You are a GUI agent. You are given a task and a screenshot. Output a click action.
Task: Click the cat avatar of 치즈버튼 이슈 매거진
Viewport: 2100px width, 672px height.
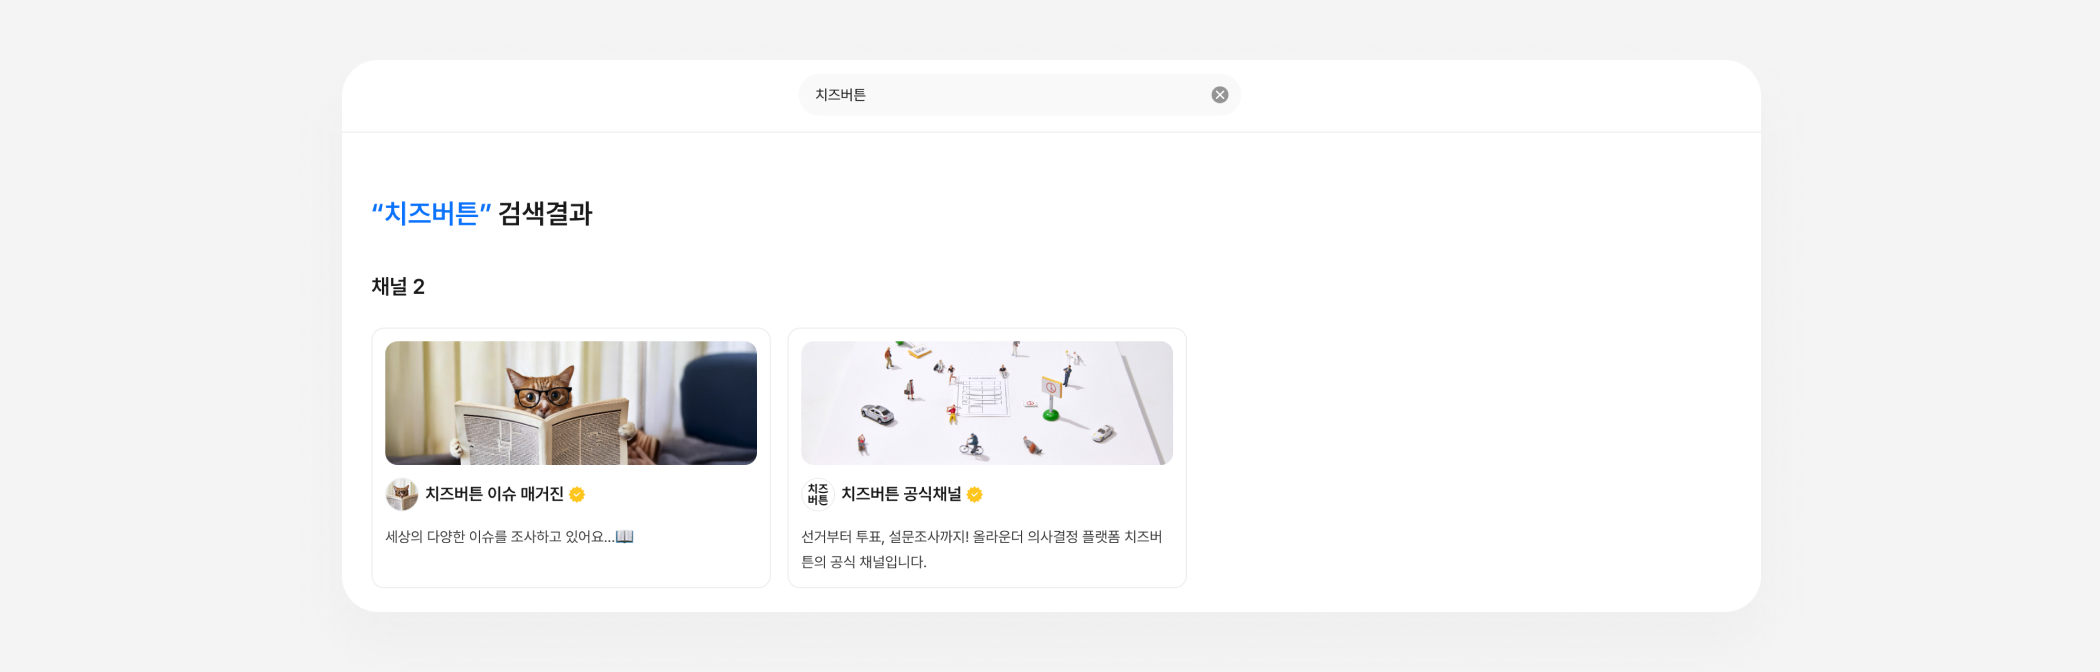point(402,494)
